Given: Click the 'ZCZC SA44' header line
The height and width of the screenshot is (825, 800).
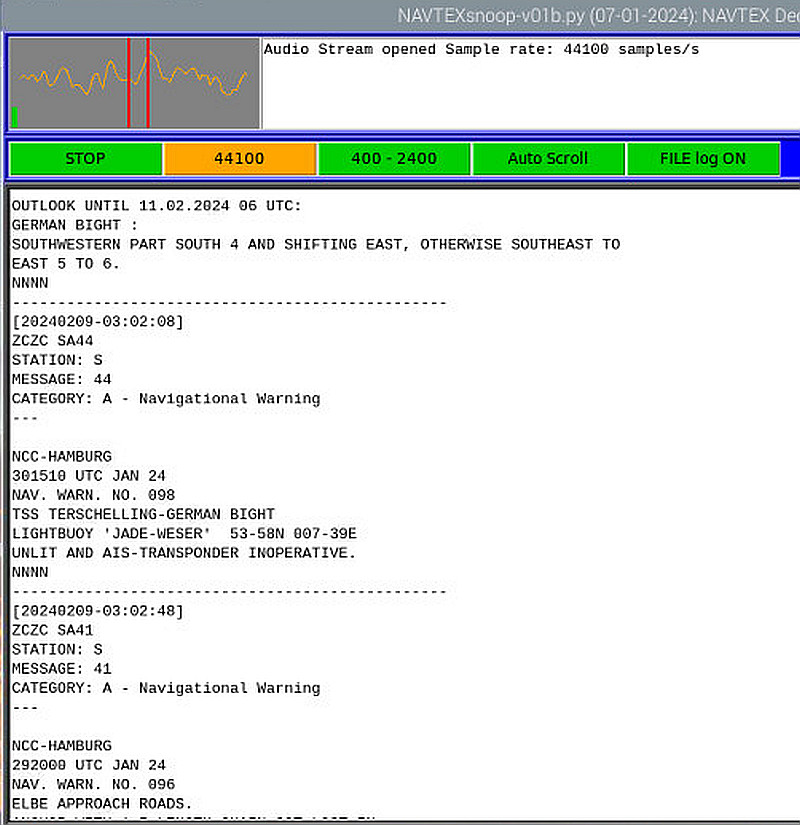Looking at the screenshot, I should pyautogui.click(x=53, y=341).
